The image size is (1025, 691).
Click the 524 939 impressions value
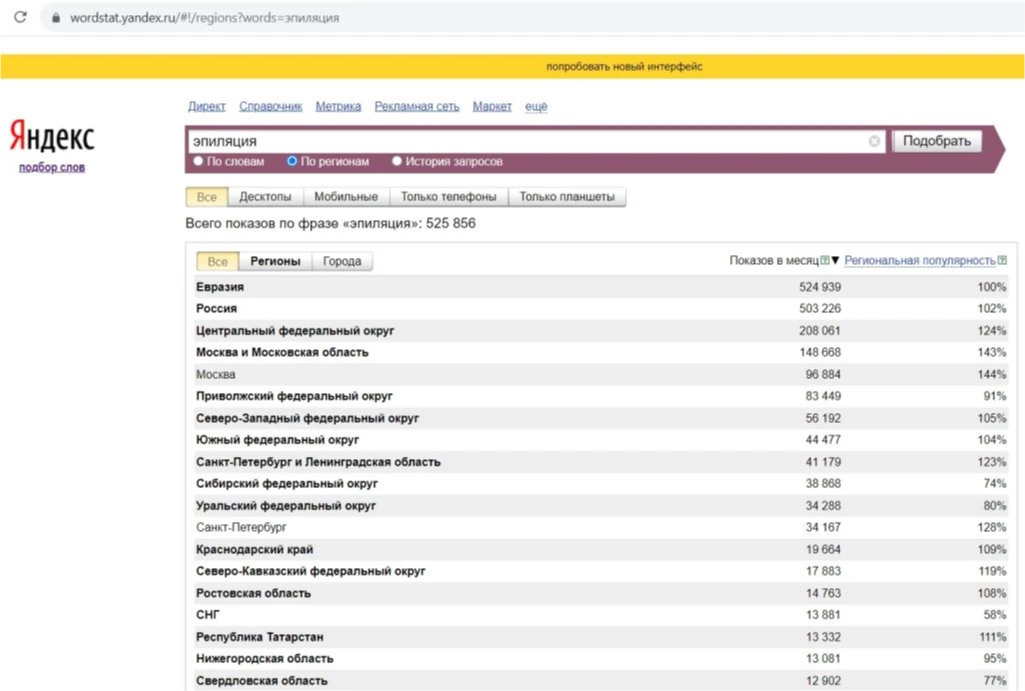pos(820,287)
